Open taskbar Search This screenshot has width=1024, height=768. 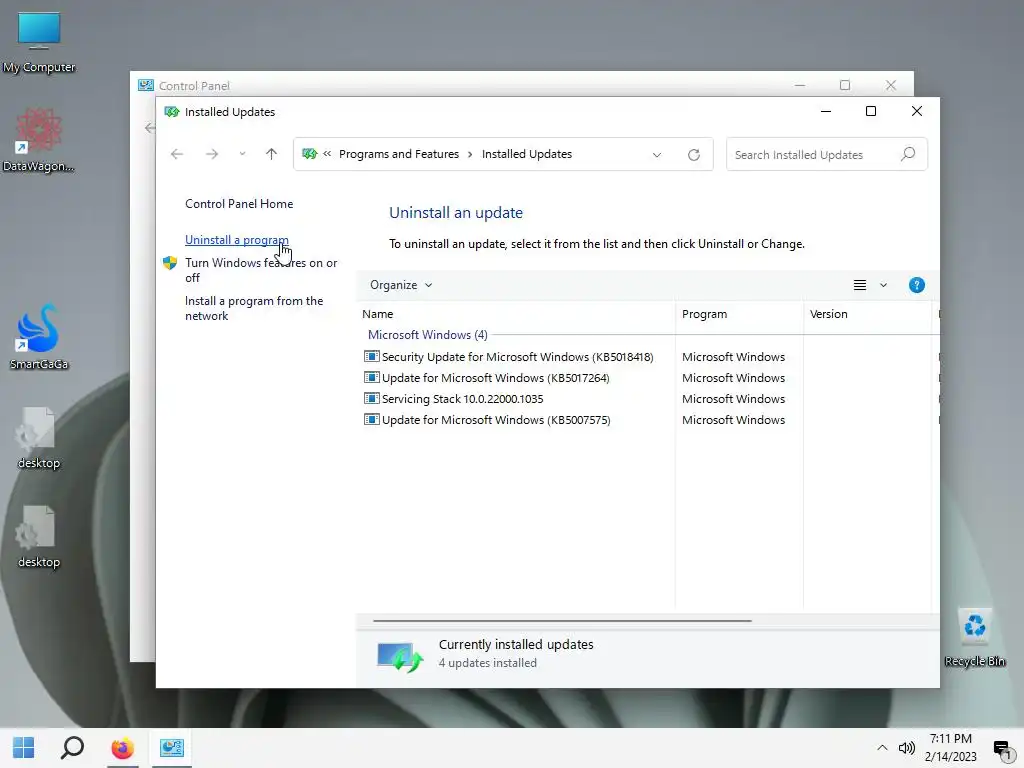[x=72, y=748]
